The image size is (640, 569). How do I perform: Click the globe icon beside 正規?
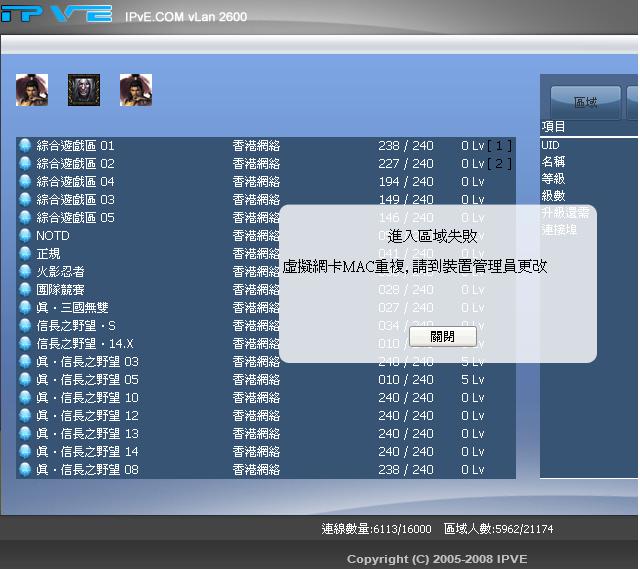point(25,253)
